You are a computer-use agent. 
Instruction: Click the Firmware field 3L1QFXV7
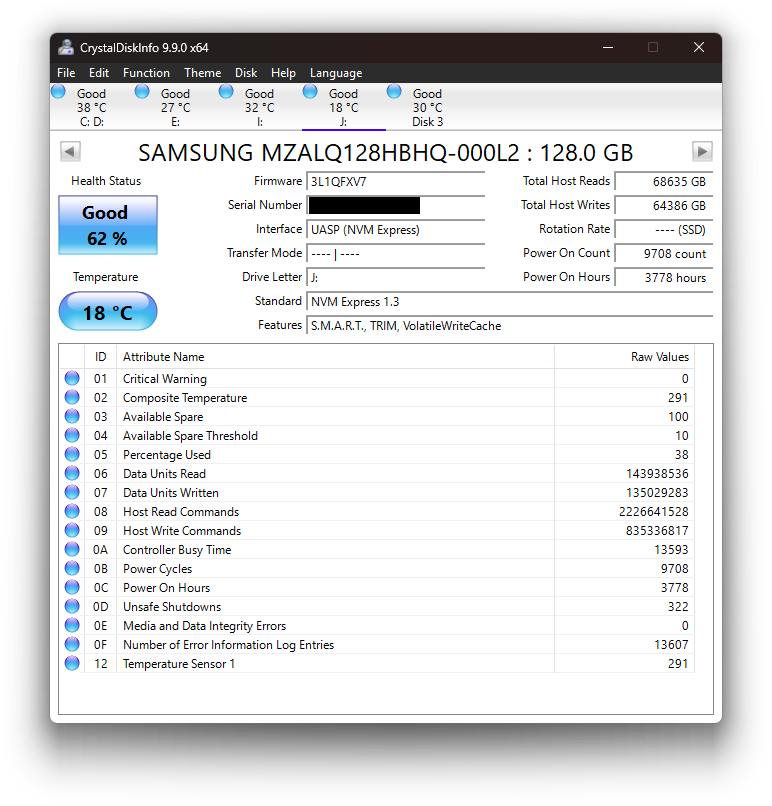[395, 181]
